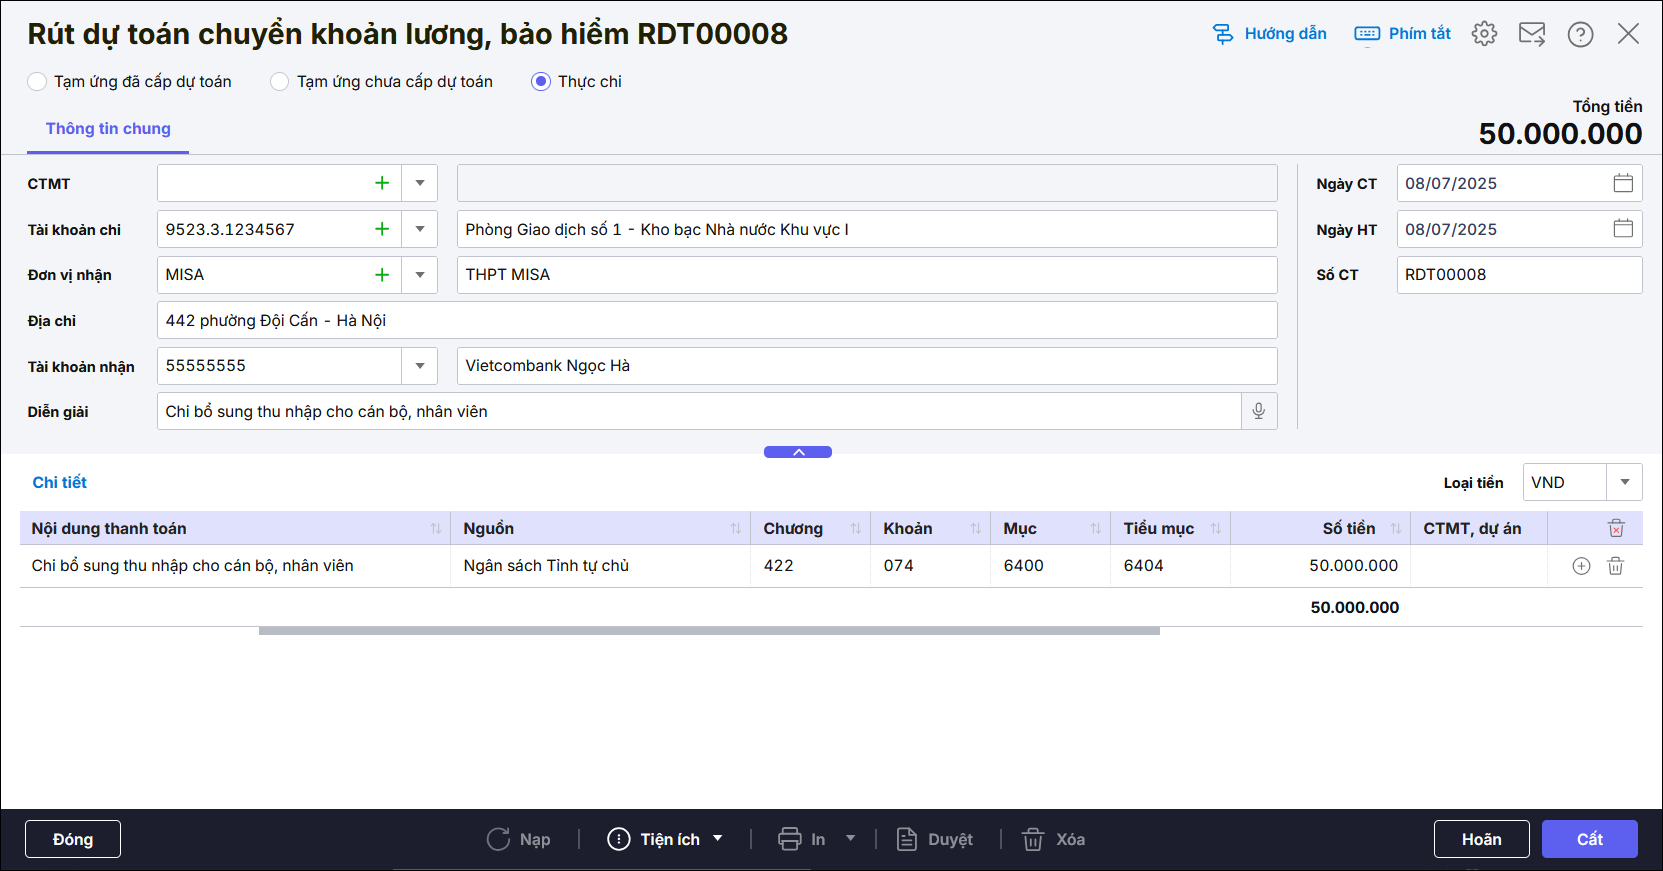Open the Tiện ích menu
The width and height of the screenshot is (1663, 871).
[665, 839]
